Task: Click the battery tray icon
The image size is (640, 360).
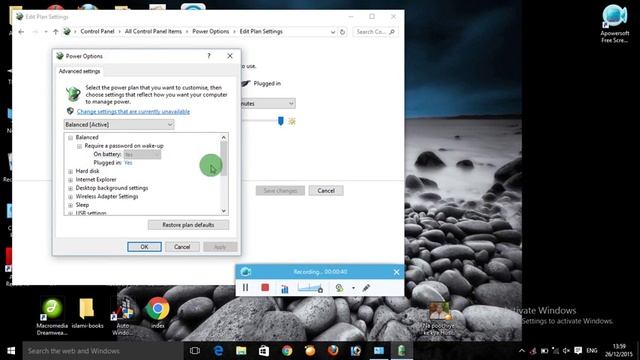Action: coord(544,351)
